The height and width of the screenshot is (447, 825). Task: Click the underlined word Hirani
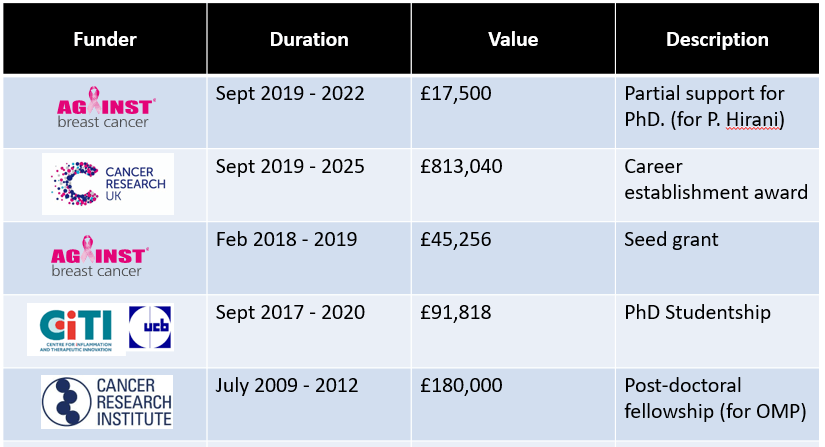point(753,120)
